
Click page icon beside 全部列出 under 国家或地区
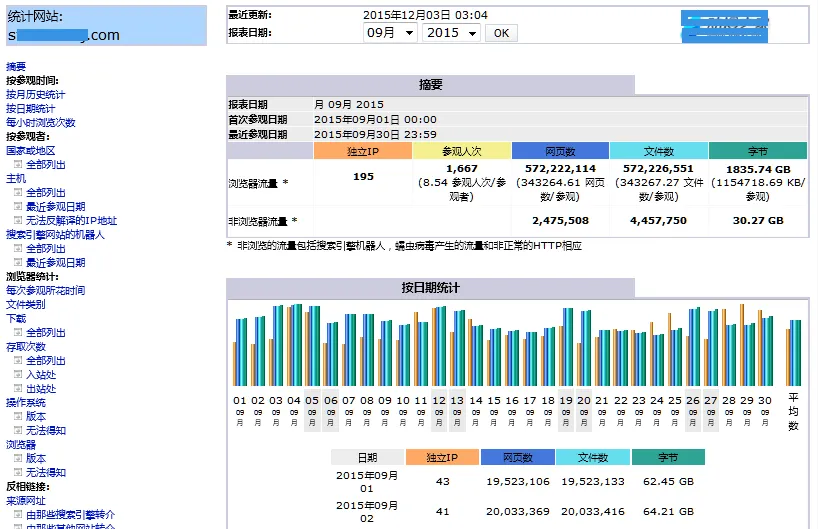pyautogui.click(x=18, y=164)
